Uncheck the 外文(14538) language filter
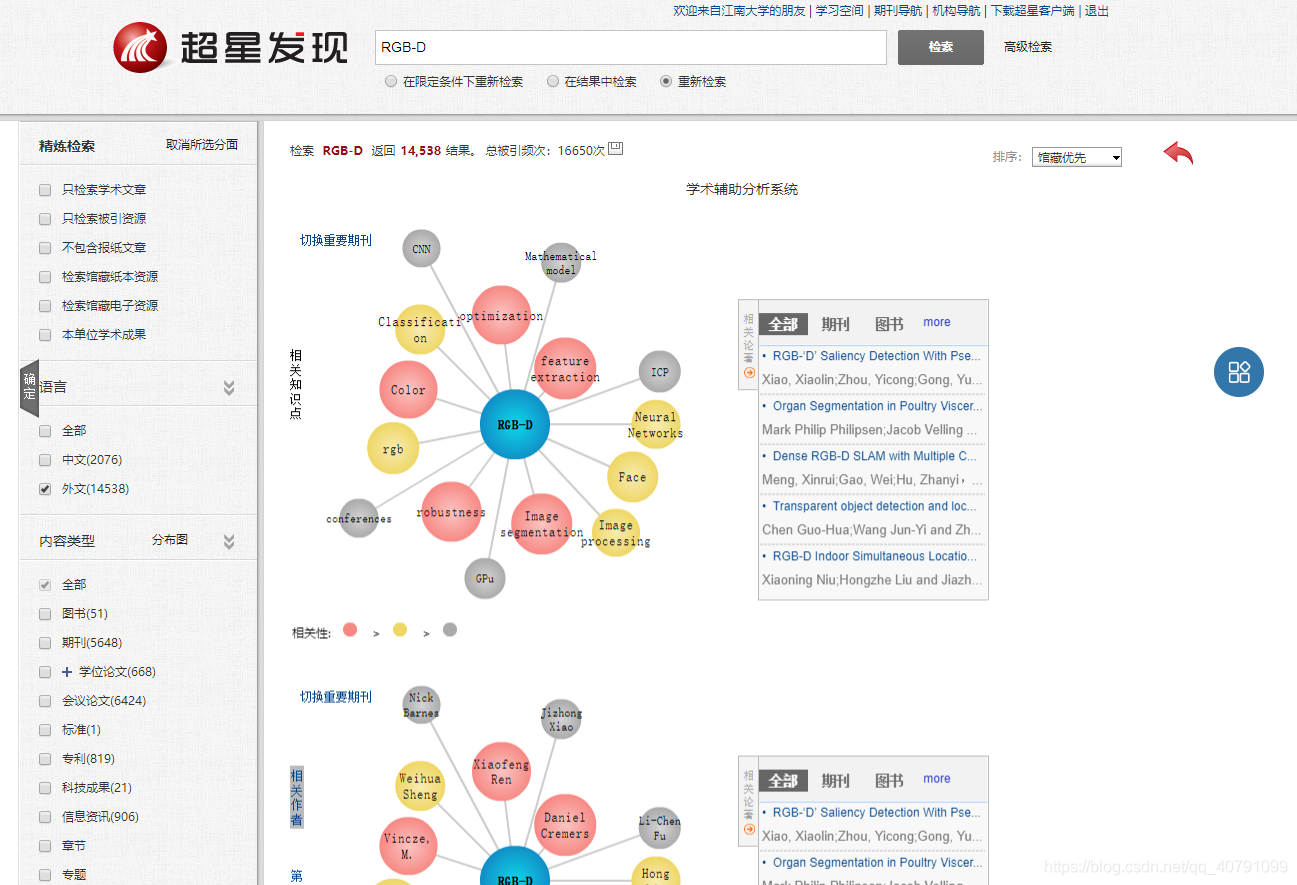This screenshot has height=885, width=1297. 45,489
